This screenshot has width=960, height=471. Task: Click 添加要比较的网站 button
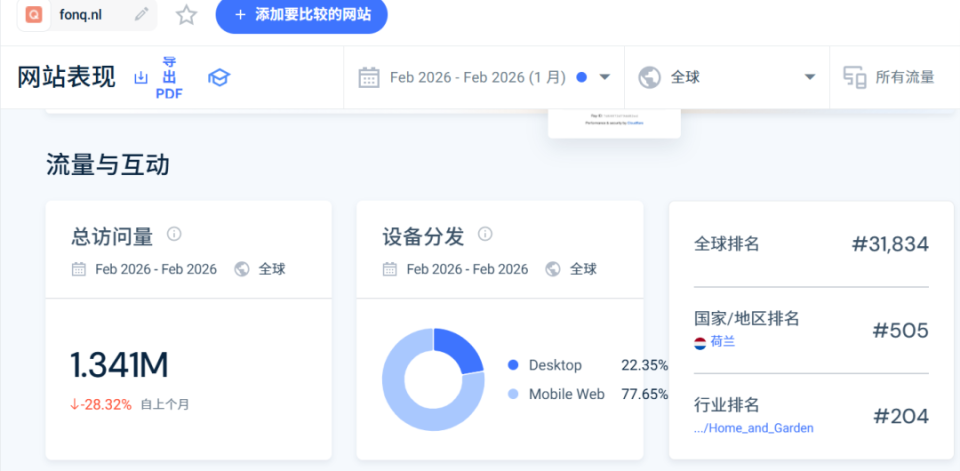tap(301, 15)
